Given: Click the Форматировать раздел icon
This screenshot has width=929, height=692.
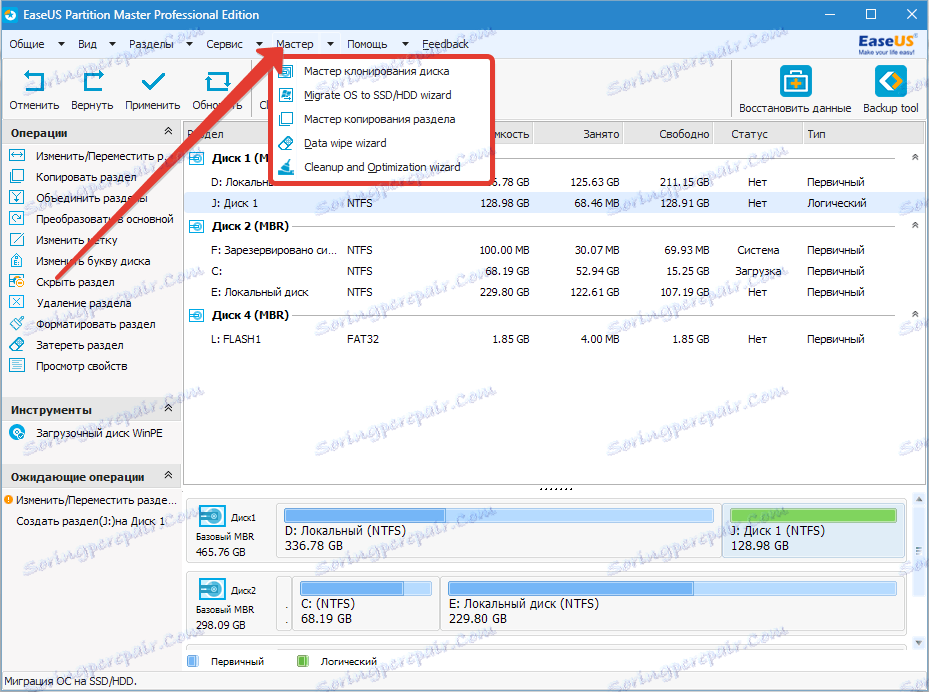Looking at the screenshot, I should tap(17, 324).
